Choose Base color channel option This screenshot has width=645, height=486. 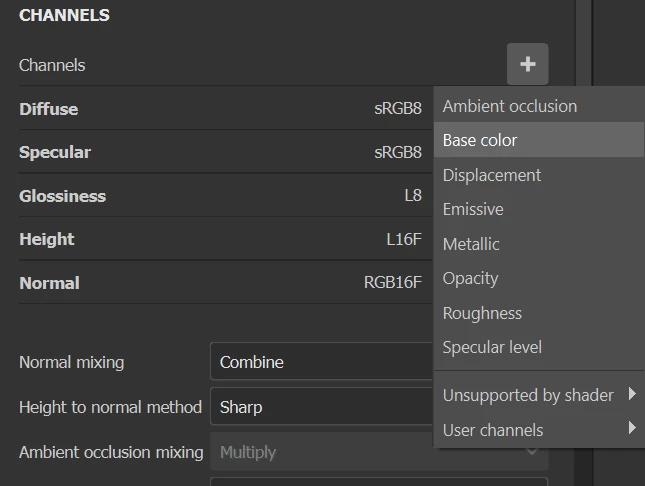[x=480, y=140]
